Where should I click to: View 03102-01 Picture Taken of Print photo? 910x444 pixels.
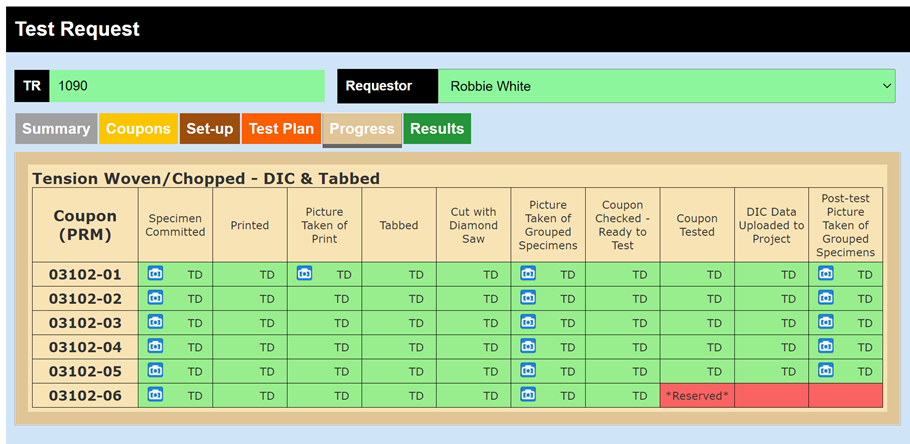click(305, 273)
